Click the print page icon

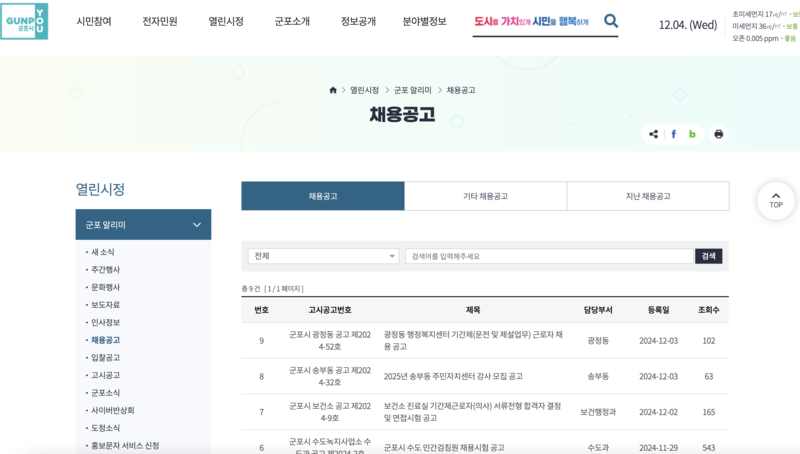pos(718,134)
